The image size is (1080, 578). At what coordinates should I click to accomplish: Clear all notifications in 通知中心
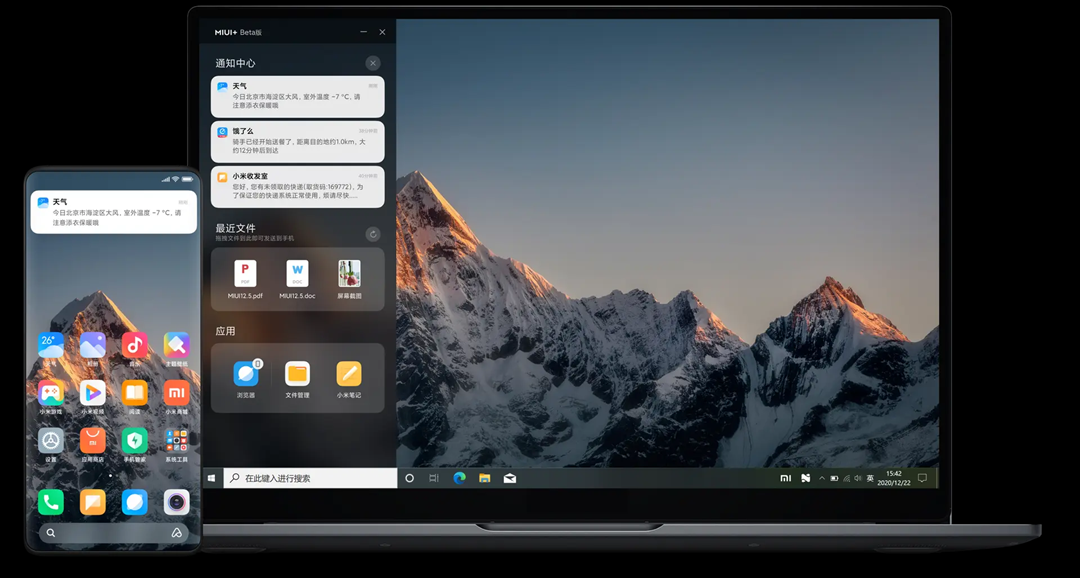point(373,62)
